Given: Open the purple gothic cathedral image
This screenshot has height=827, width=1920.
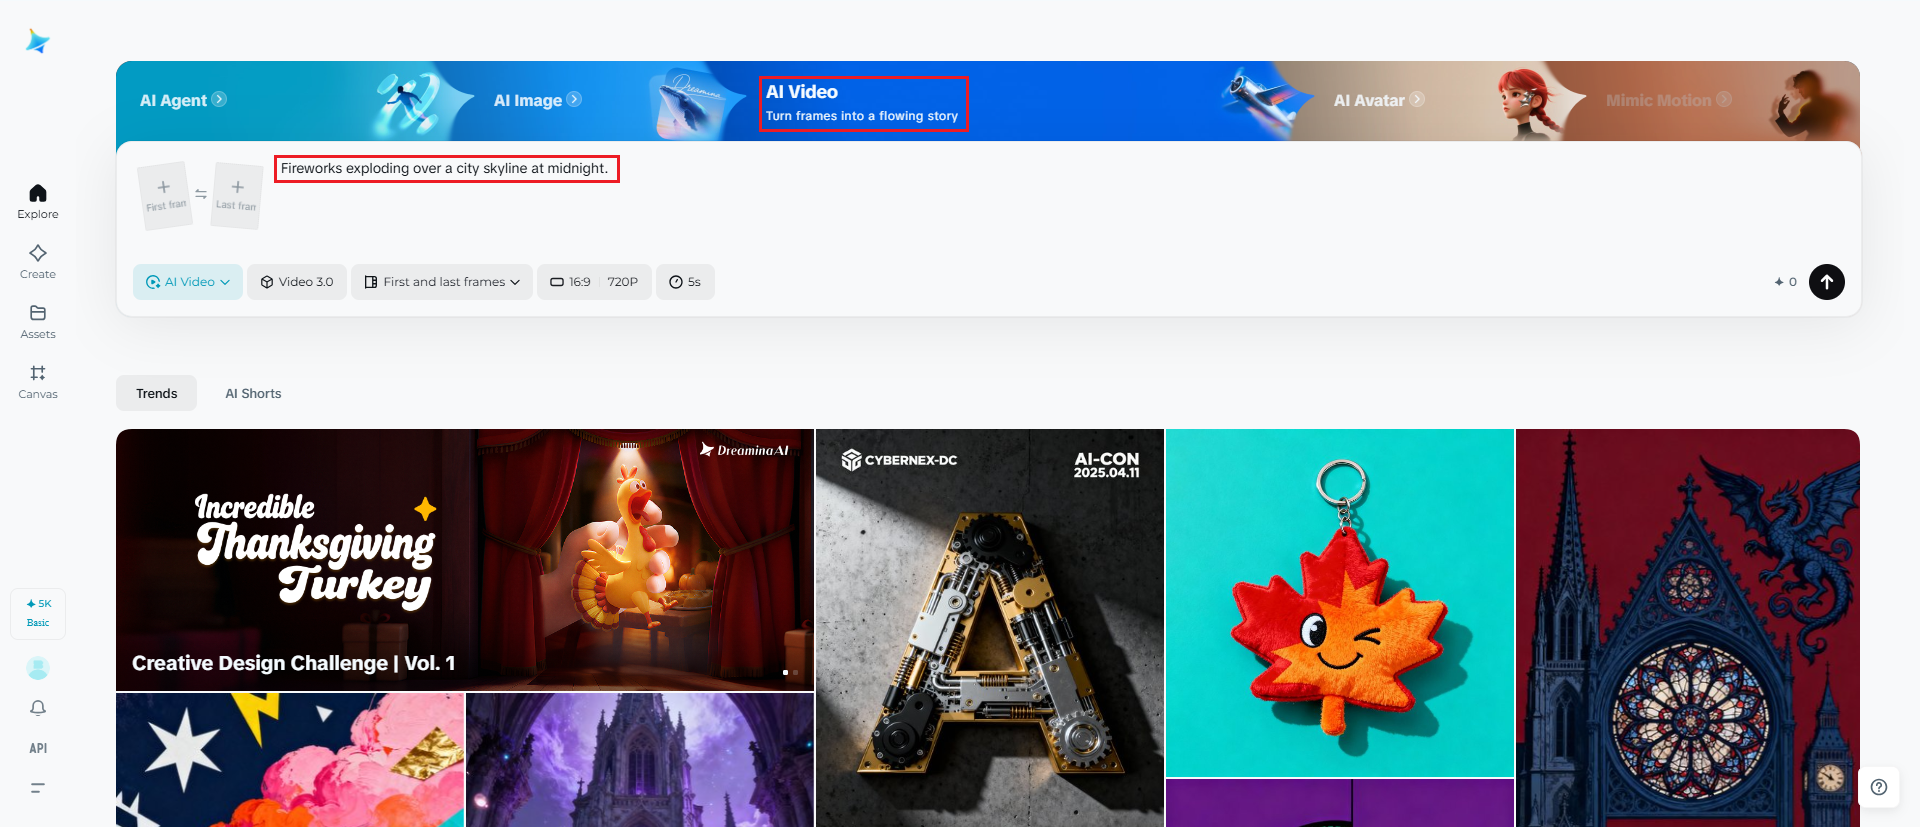Looking at the screenshot, I should click(640, 760).
